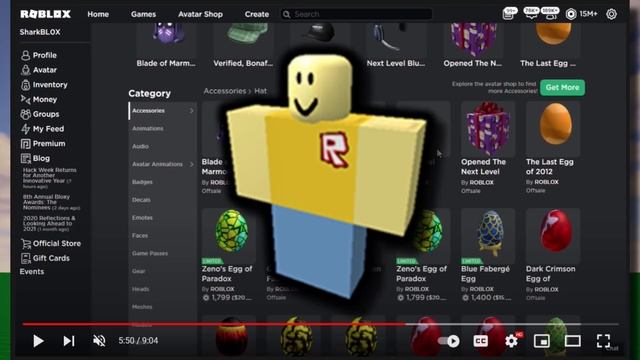Viewport: 640px width, 360px height.
Task: Select the Decals category
Action: coord(141,200)
